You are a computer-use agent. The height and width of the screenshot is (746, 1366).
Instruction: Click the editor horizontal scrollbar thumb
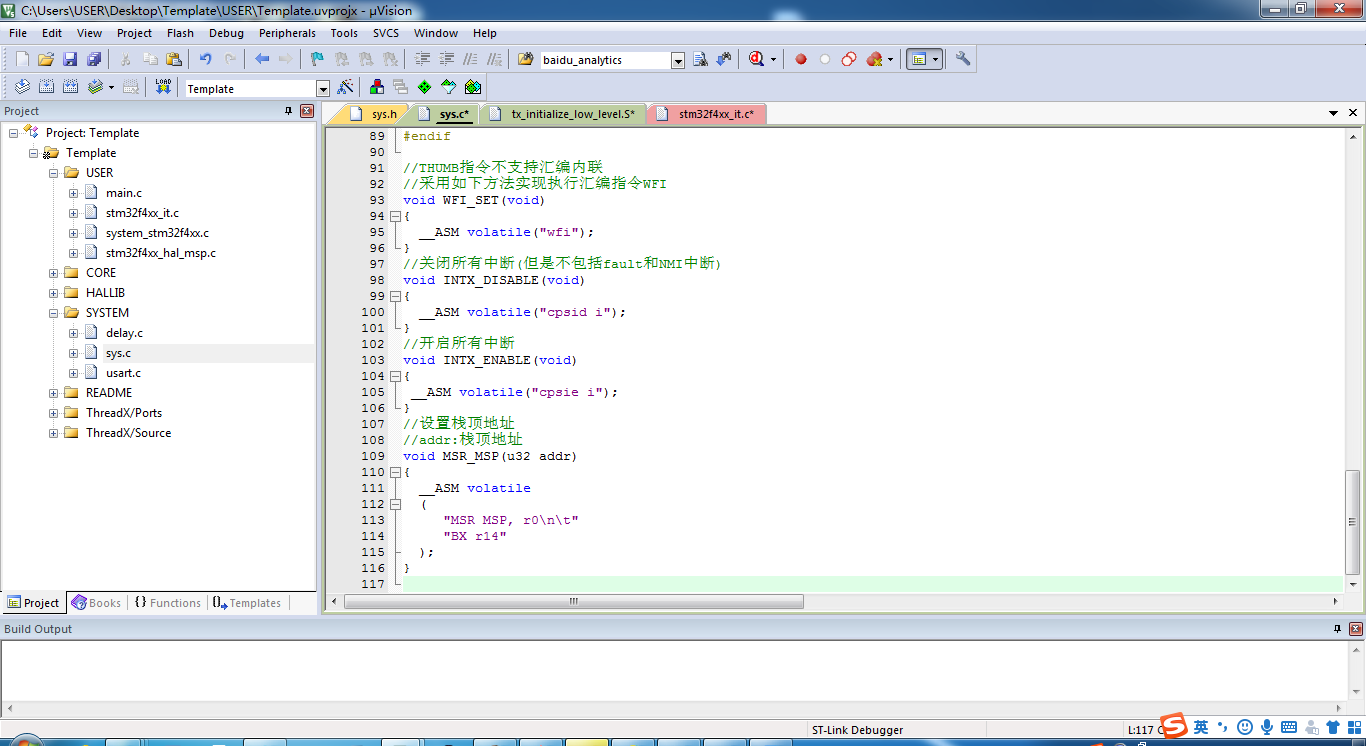[x=574, y=602]
